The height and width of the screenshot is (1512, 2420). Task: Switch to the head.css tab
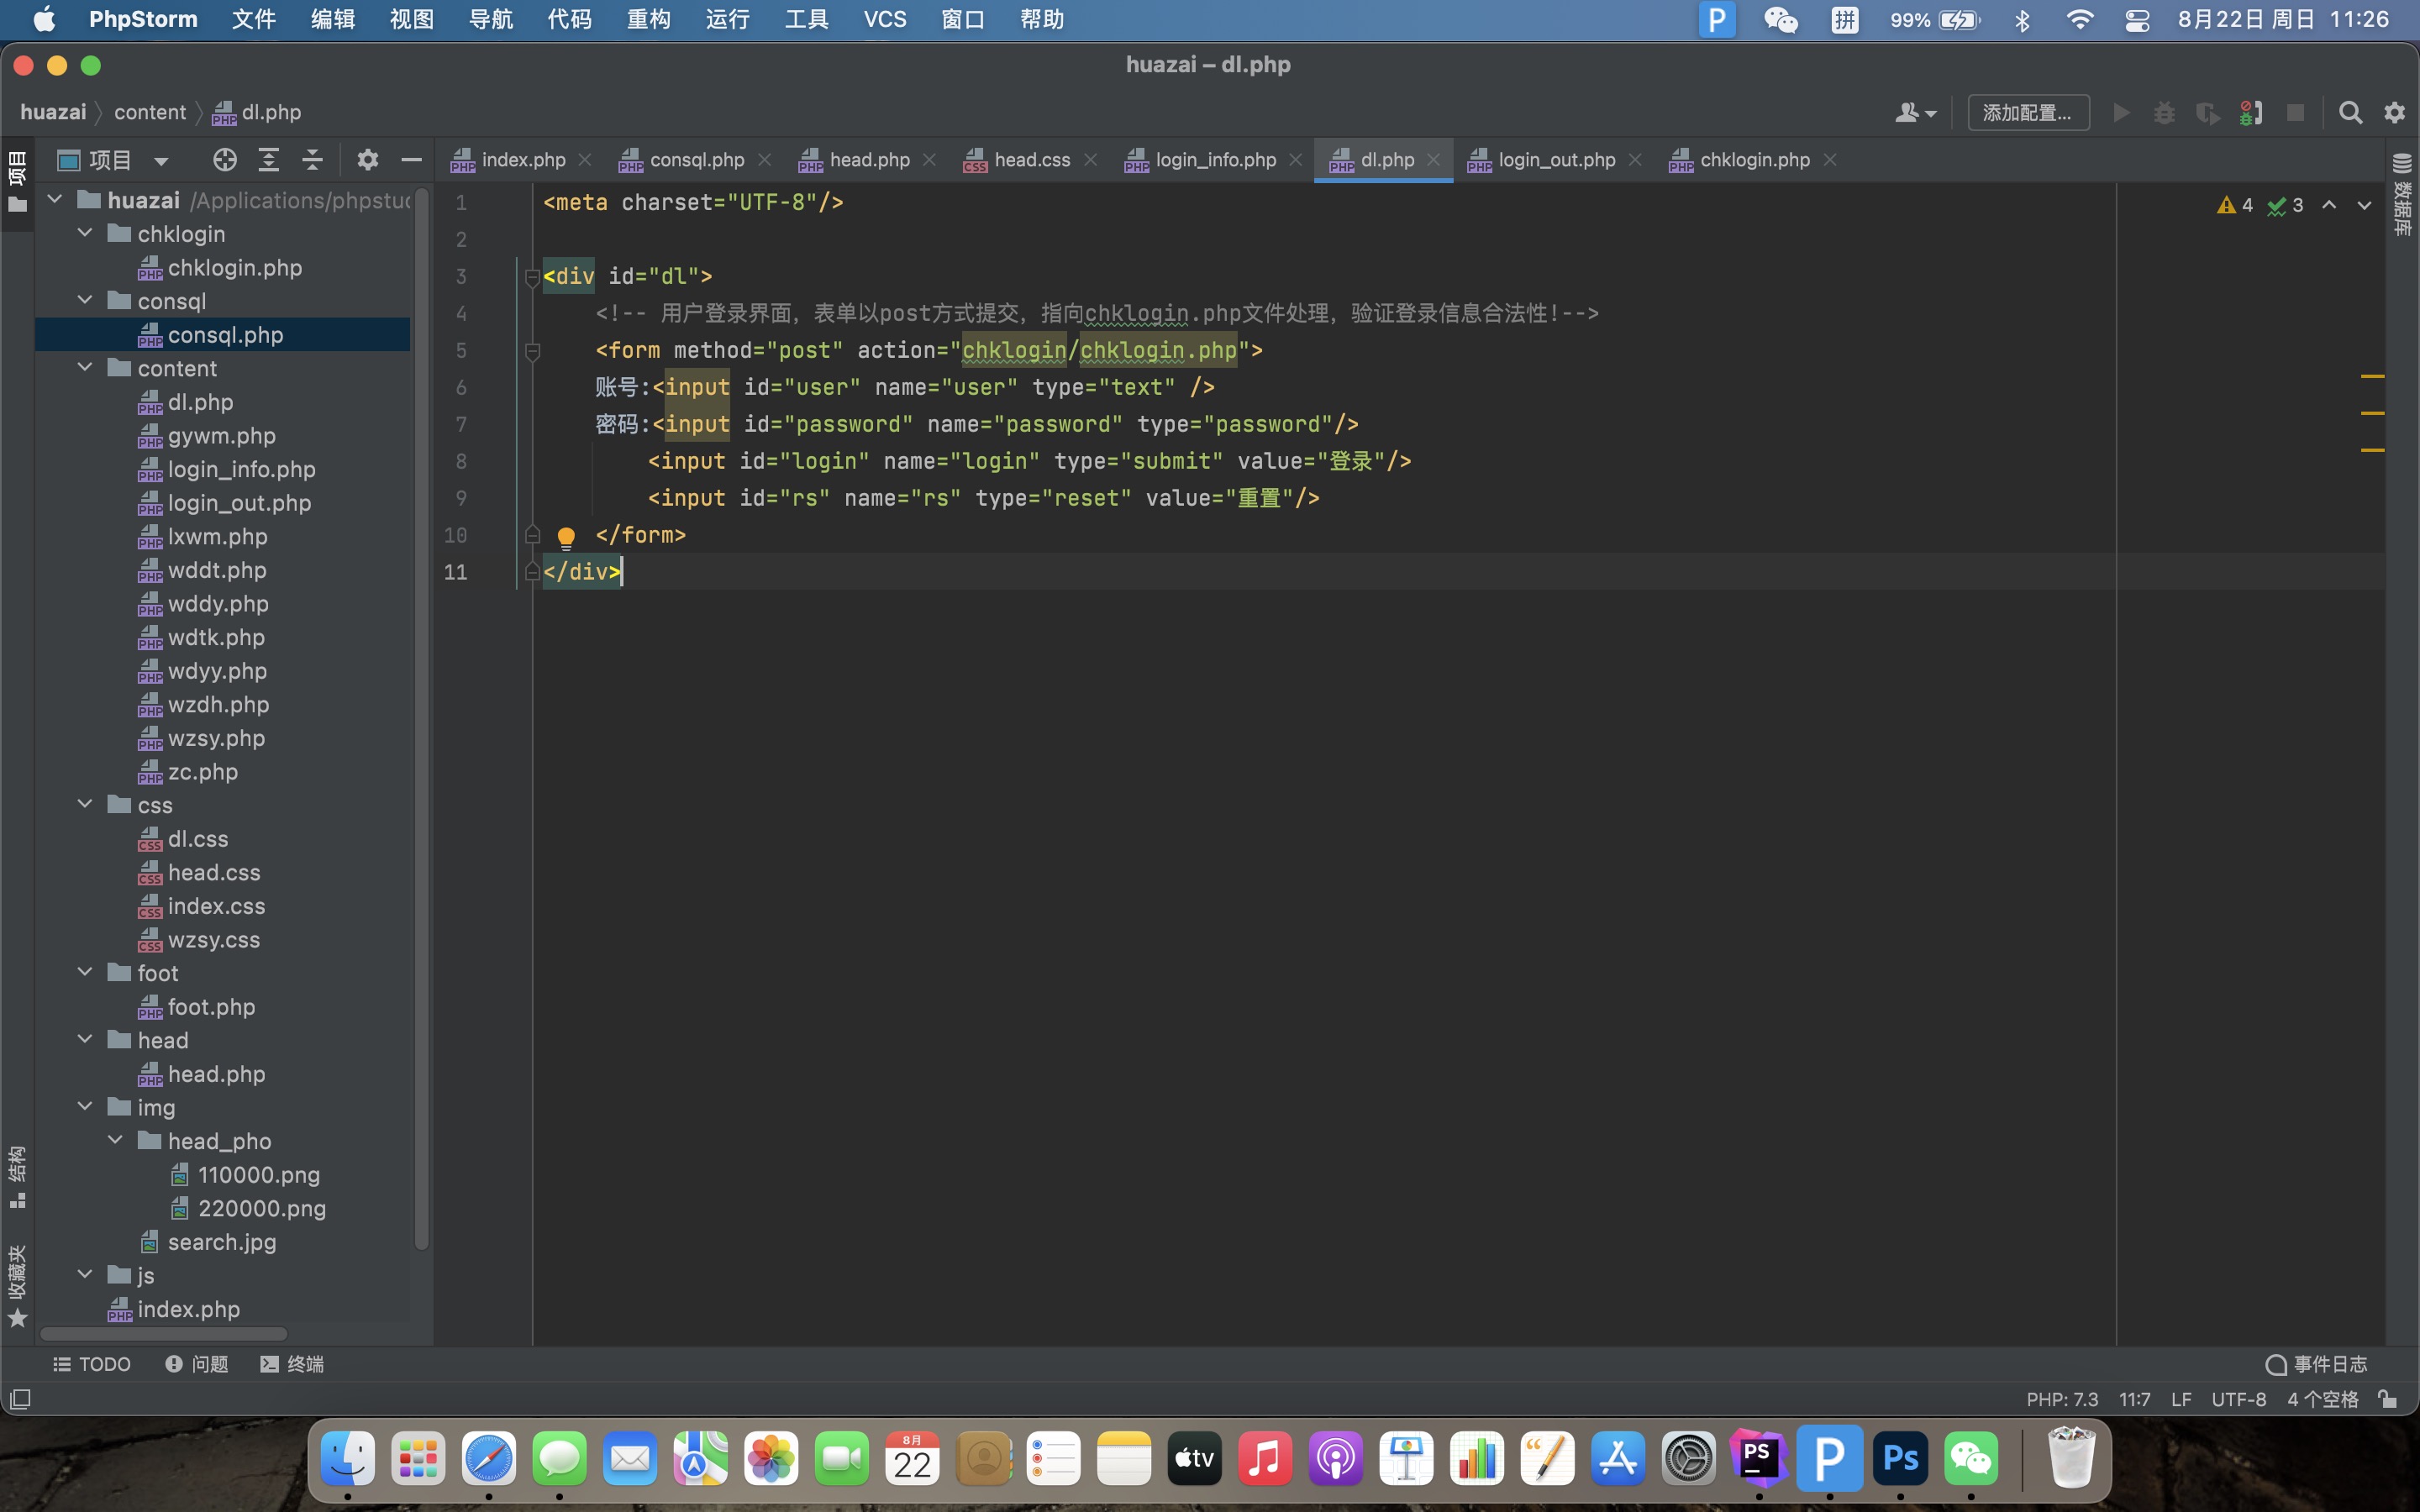1030,160
